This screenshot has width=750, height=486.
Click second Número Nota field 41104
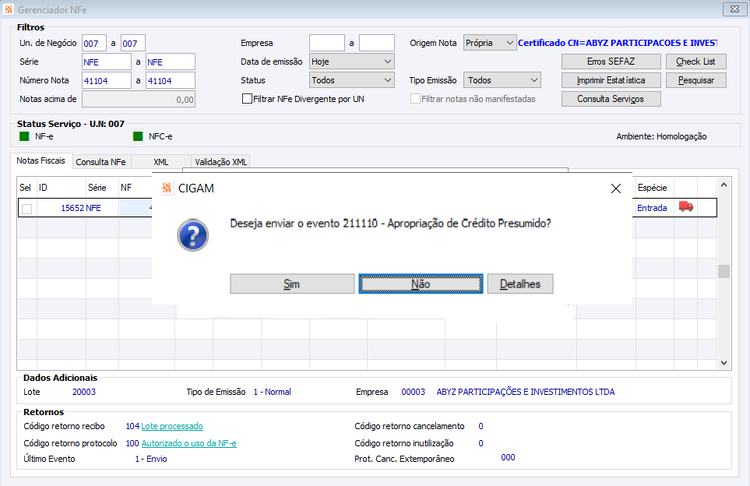tap(170, 80)
